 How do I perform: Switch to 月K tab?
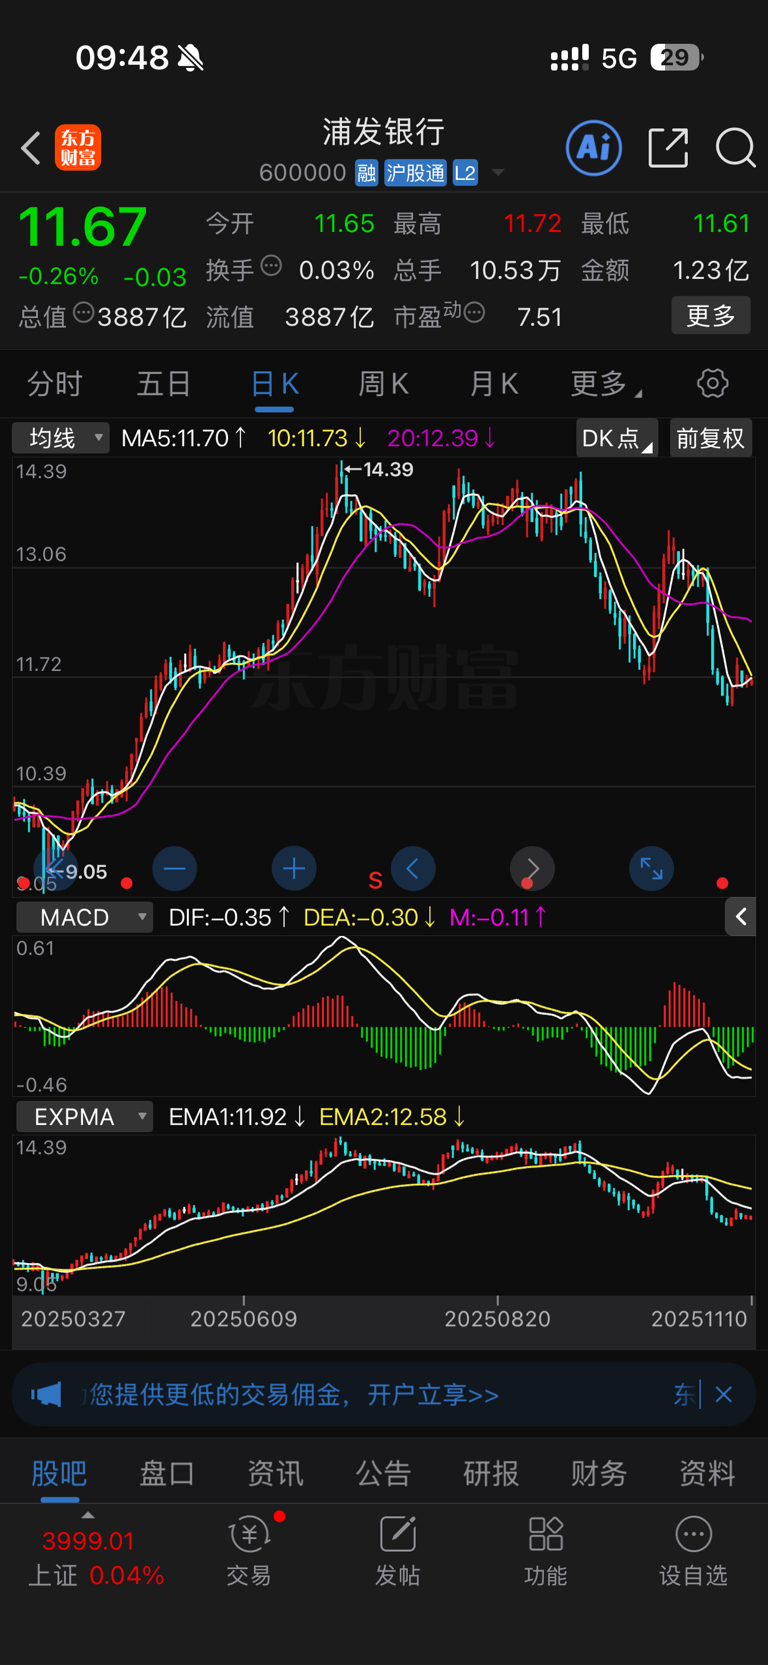coord(493,383)
